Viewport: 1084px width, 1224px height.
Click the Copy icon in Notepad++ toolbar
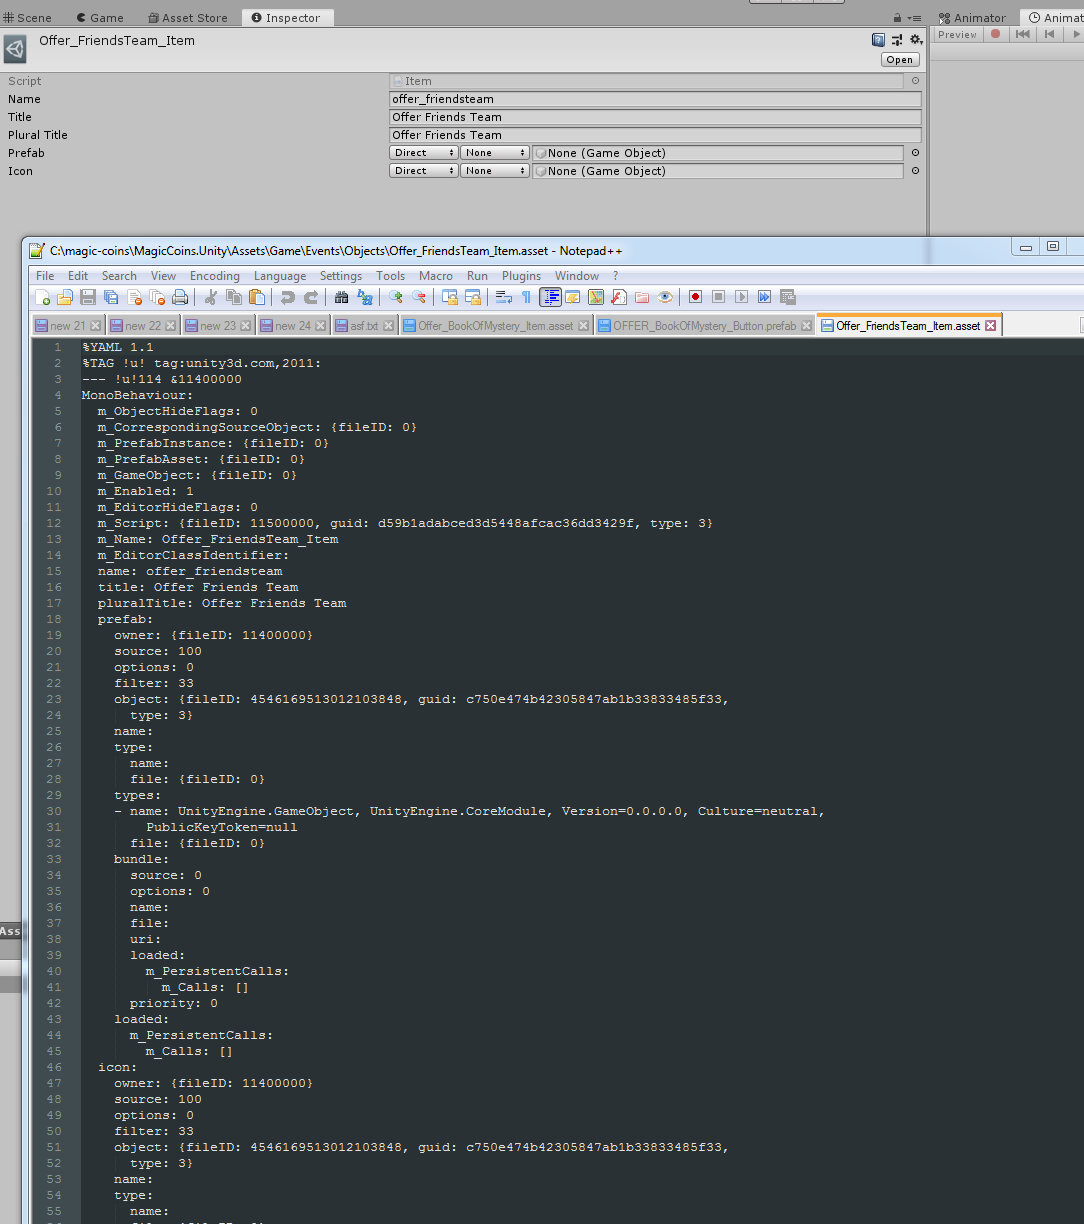point(234,297)
